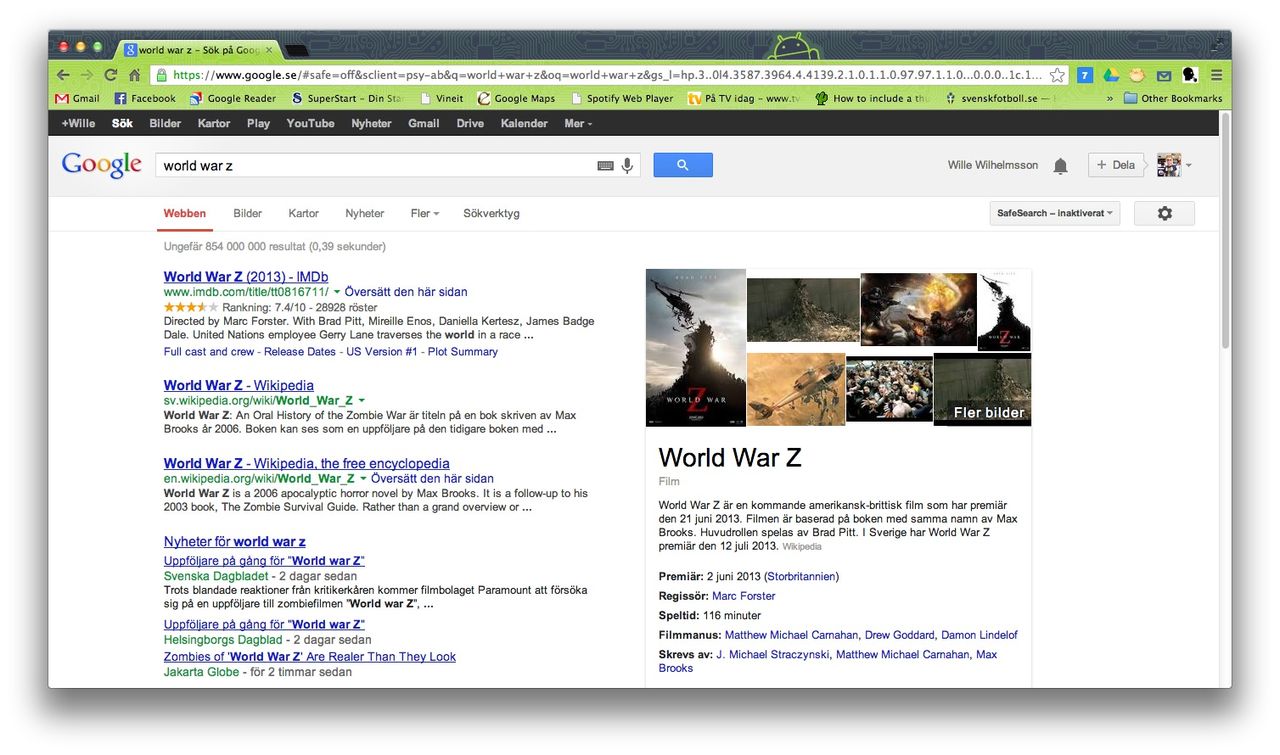Open the on-screen keyboard icon in search box
Image resolution: width=1280 pixels, height=755 pixels.
(x=605, y=166)
